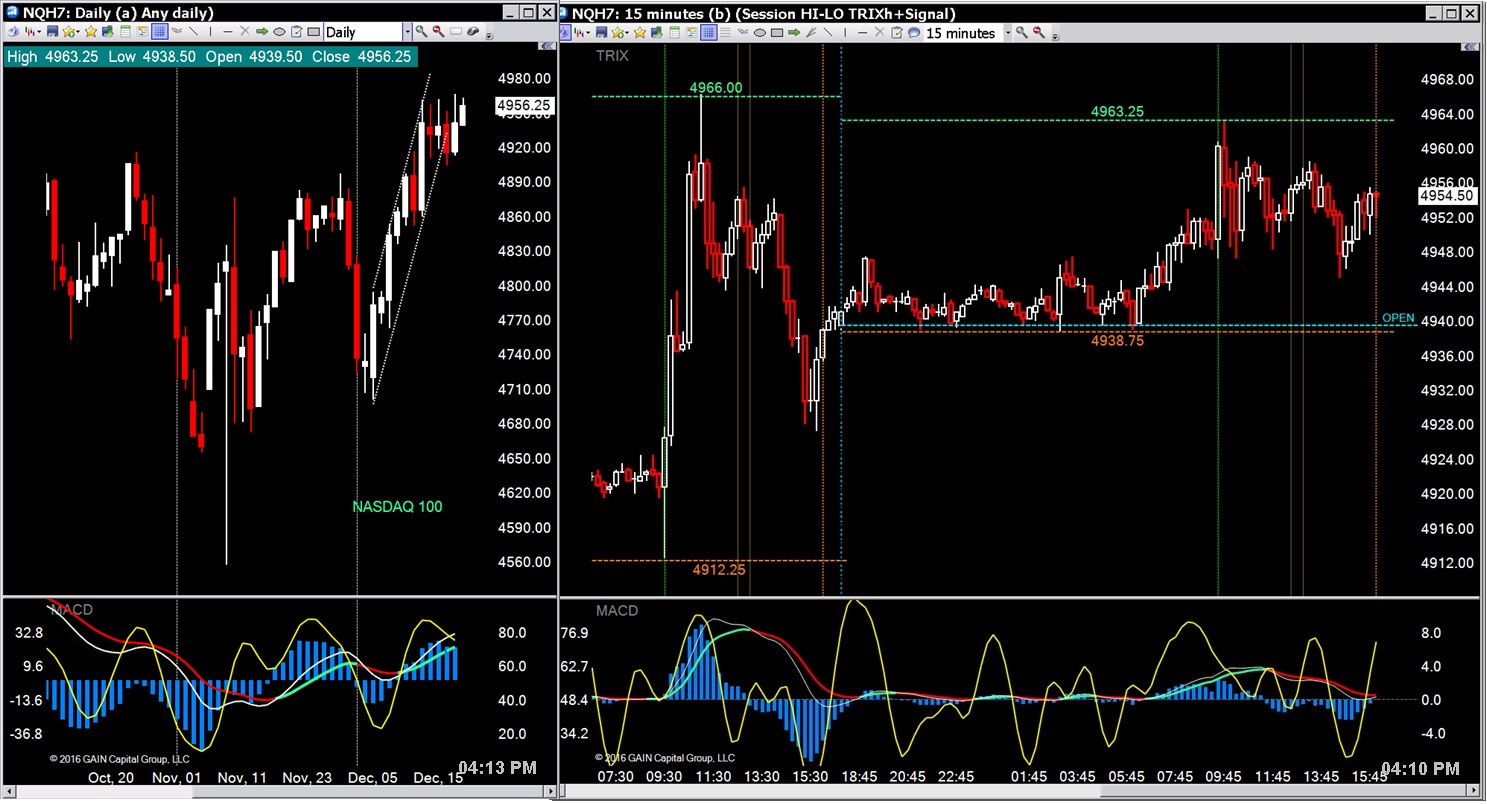Expand the 15 minutes interval dropdown arrow
This screenshot has width=1487, height=804.
coord(1008,33)
